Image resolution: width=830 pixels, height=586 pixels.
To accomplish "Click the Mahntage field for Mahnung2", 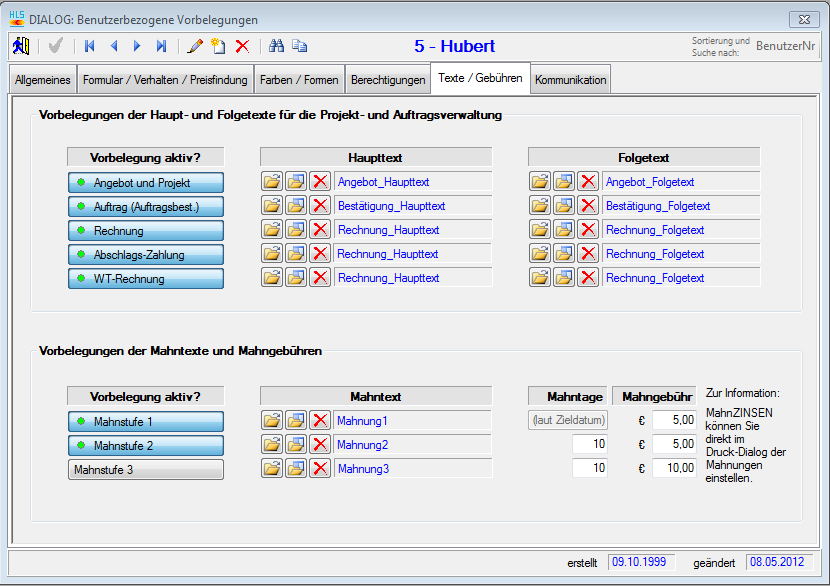I will coord(589,445).
